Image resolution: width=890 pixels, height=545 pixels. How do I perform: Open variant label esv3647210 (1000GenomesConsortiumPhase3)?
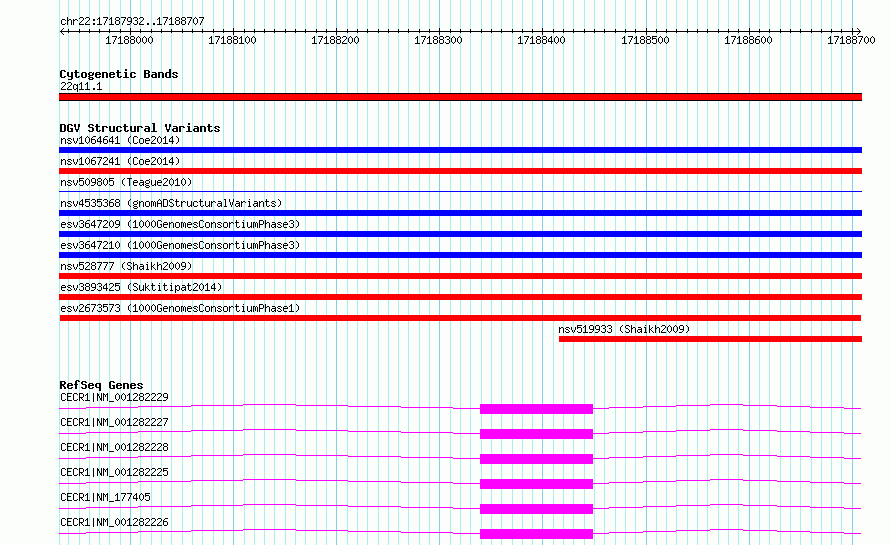click(x=180, y=245)
